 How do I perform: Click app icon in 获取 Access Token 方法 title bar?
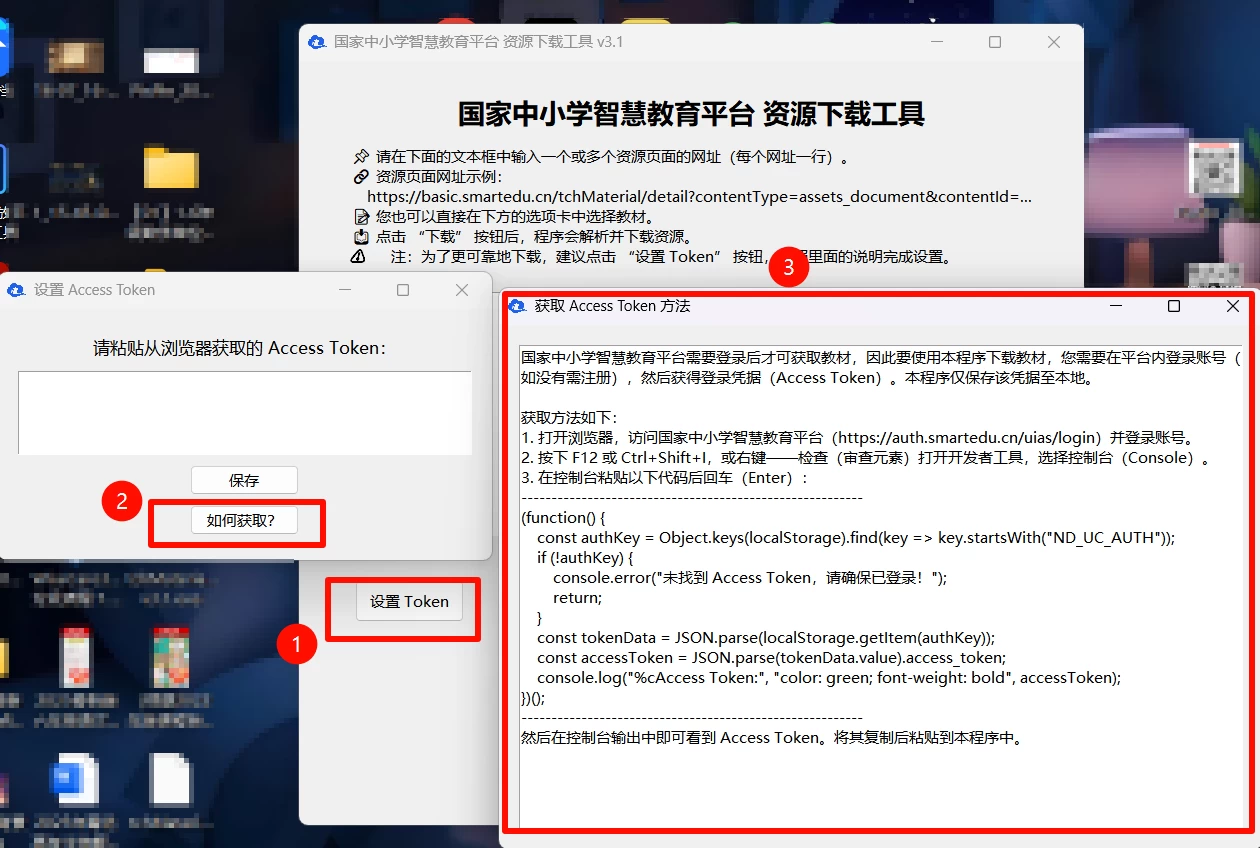click(x=517, y=306)
